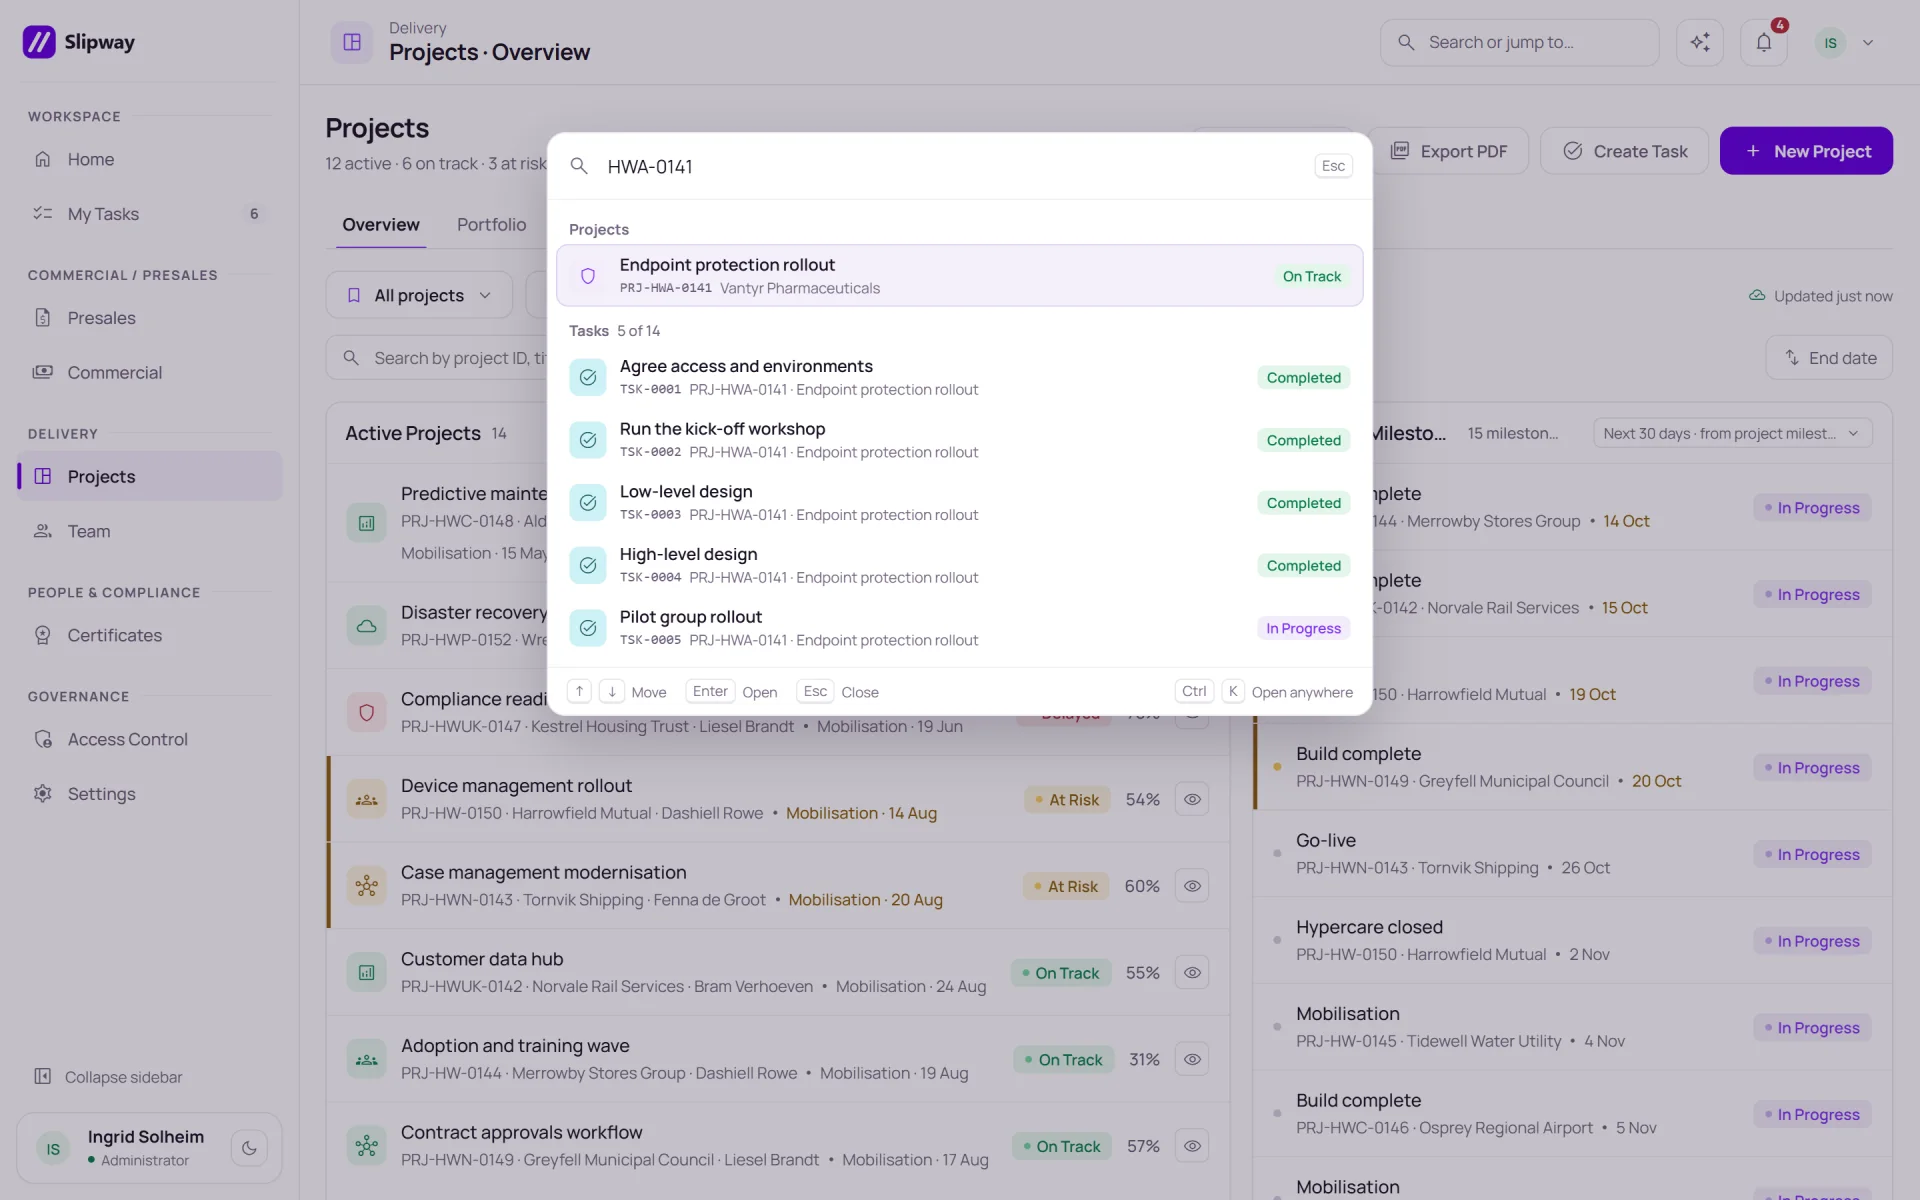Switch to the Overview tab
The image size is (1920, 1200).
(x=381, y=224)
